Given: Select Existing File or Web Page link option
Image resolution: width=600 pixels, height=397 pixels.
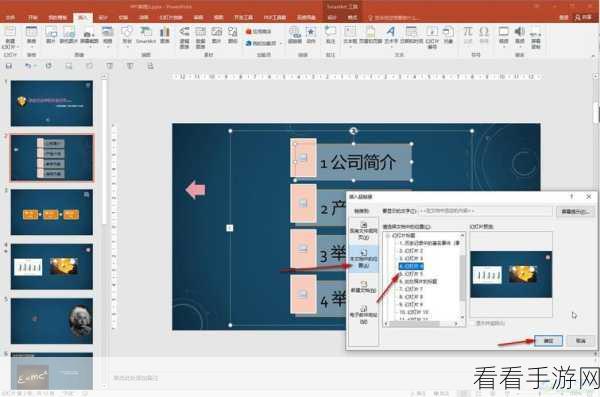Looking at the screenshot, I should point(364,231).
